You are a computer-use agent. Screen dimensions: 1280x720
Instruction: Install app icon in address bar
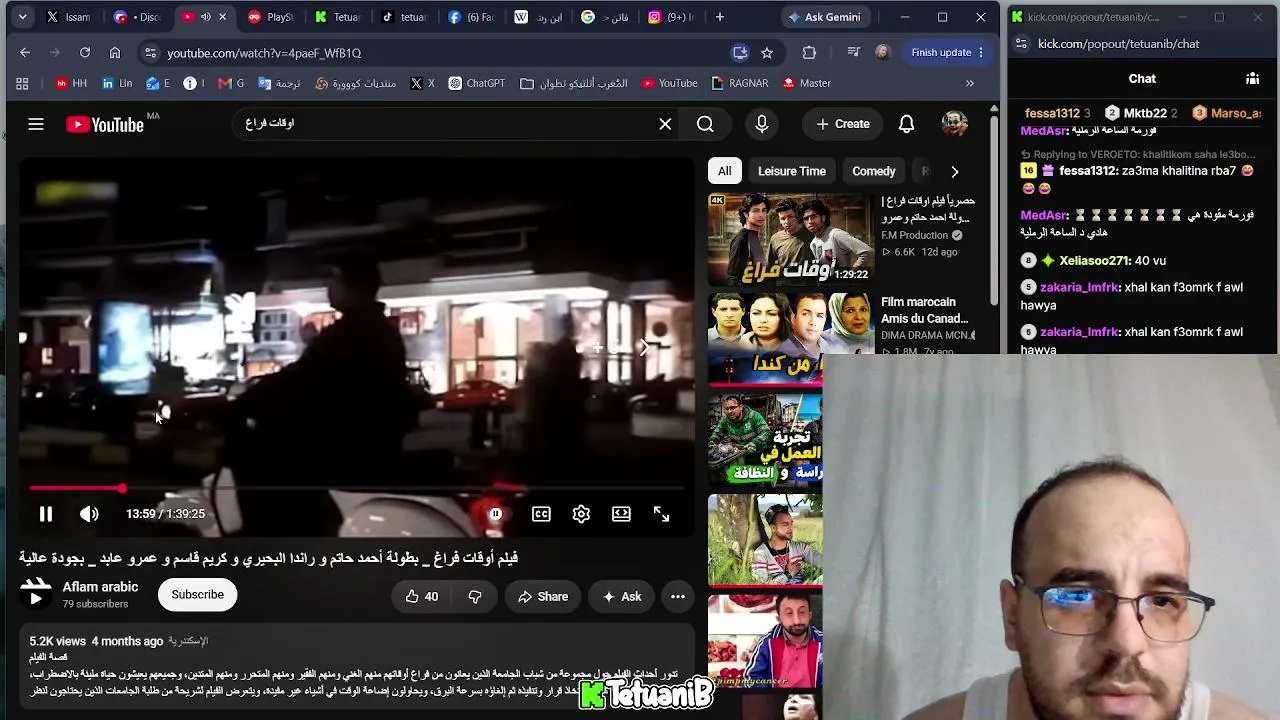pyautogui.click(x=740, y=53)
